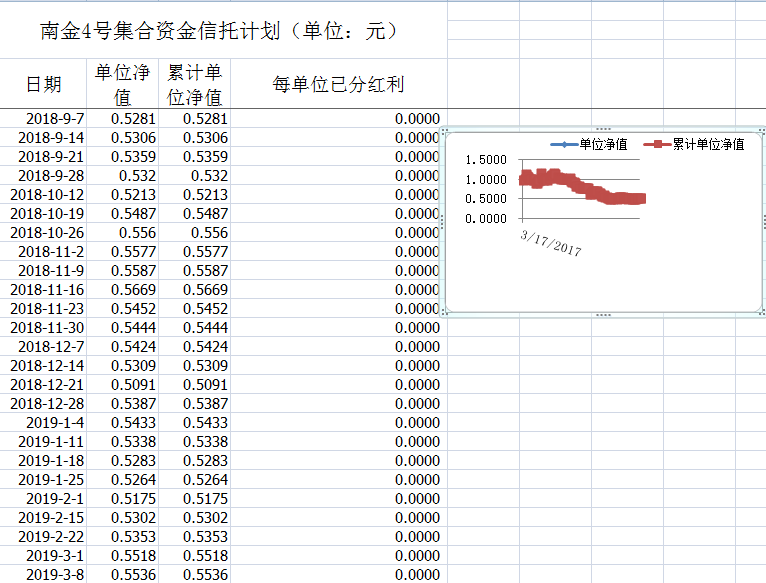The height and width of the screenshot is (583, 766).
Task: Click 累计单位净值 value 0.556 for 2018-10-26
Action: (194, 233)
